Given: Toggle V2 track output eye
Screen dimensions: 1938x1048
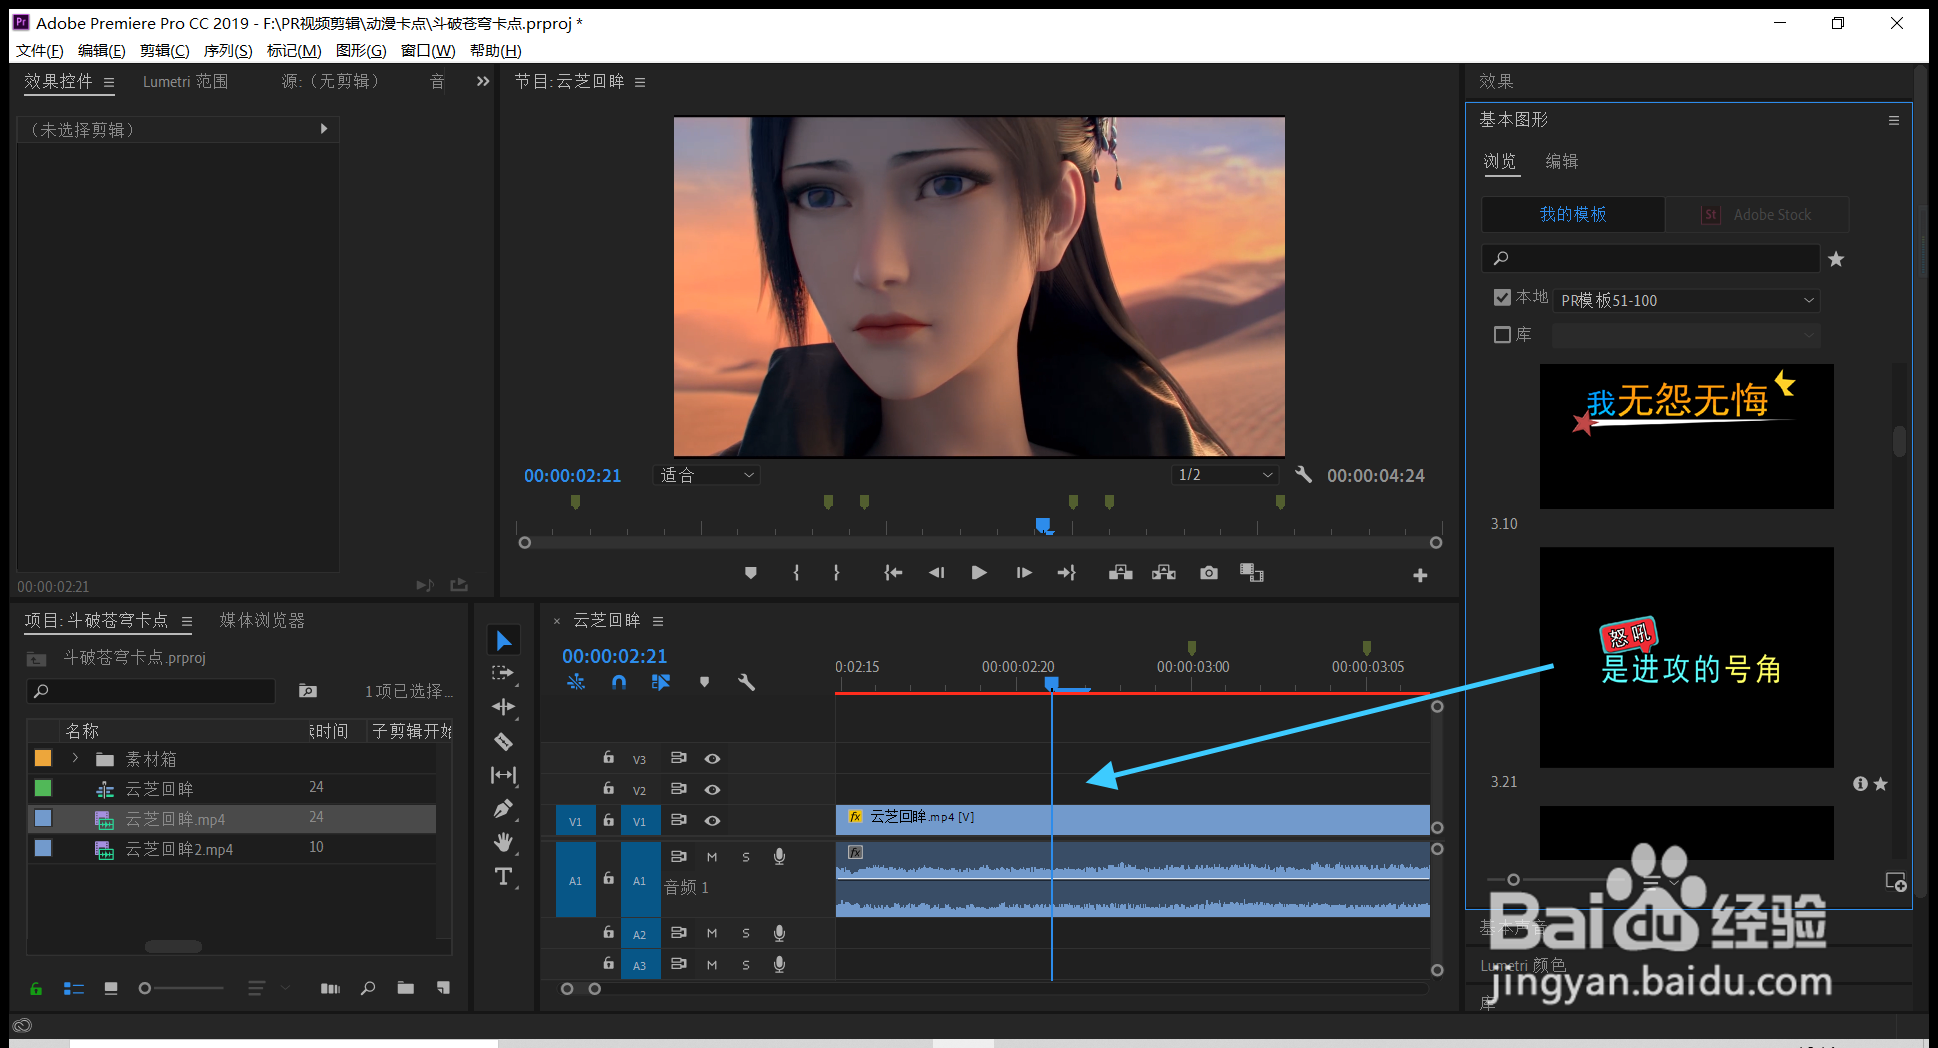Looking at the screenshot, I should [712, 790].
